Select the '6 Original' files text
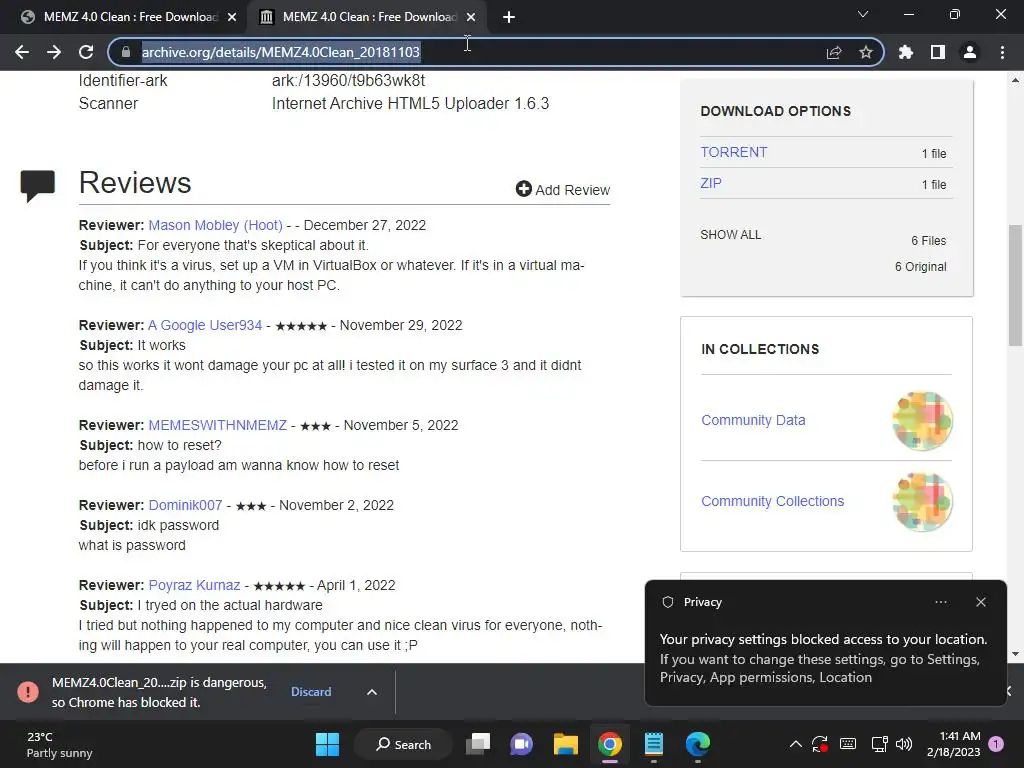 click(x=920, y=266)
